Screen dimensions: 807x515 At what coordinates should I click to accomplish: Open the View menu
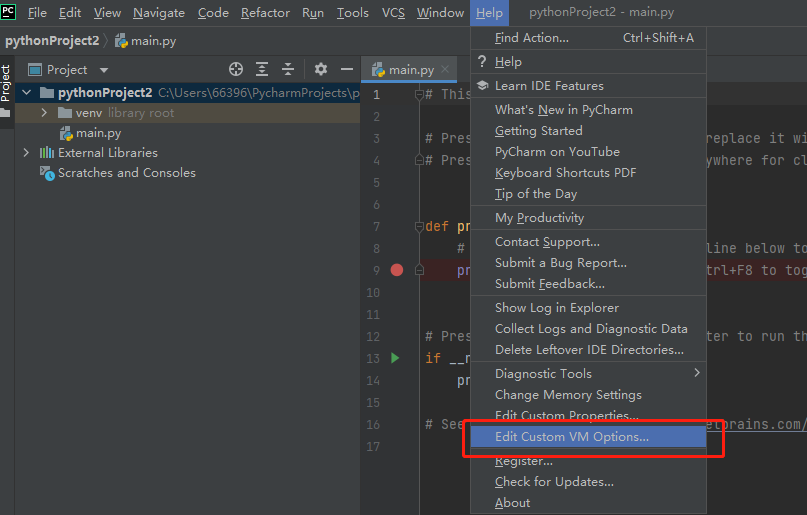coord(107,13)
